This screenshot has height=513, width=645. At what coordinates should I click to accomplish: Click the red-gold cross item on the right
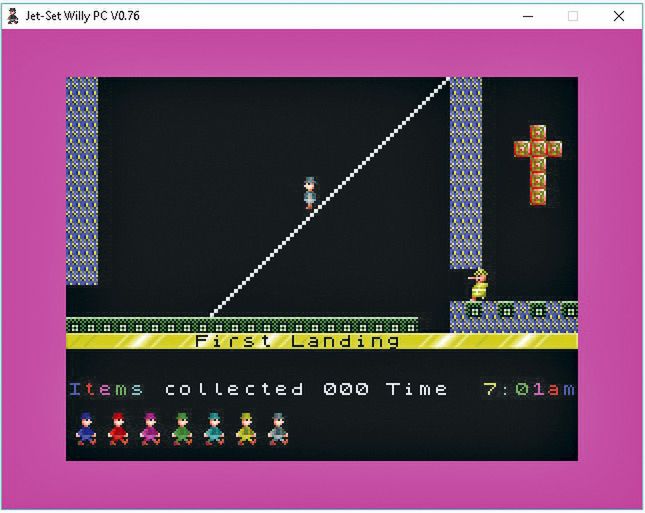point(538,165)
